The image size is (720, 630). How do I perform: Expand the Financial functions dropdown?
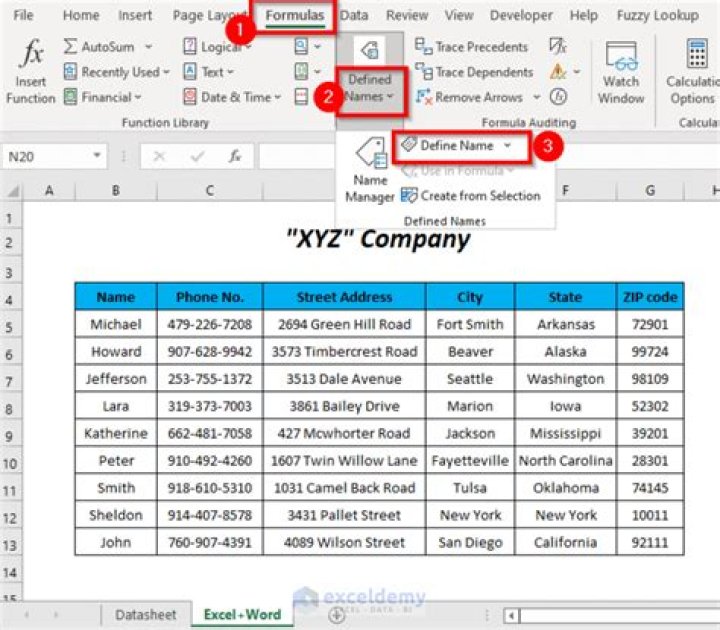(x=138, y=97)
